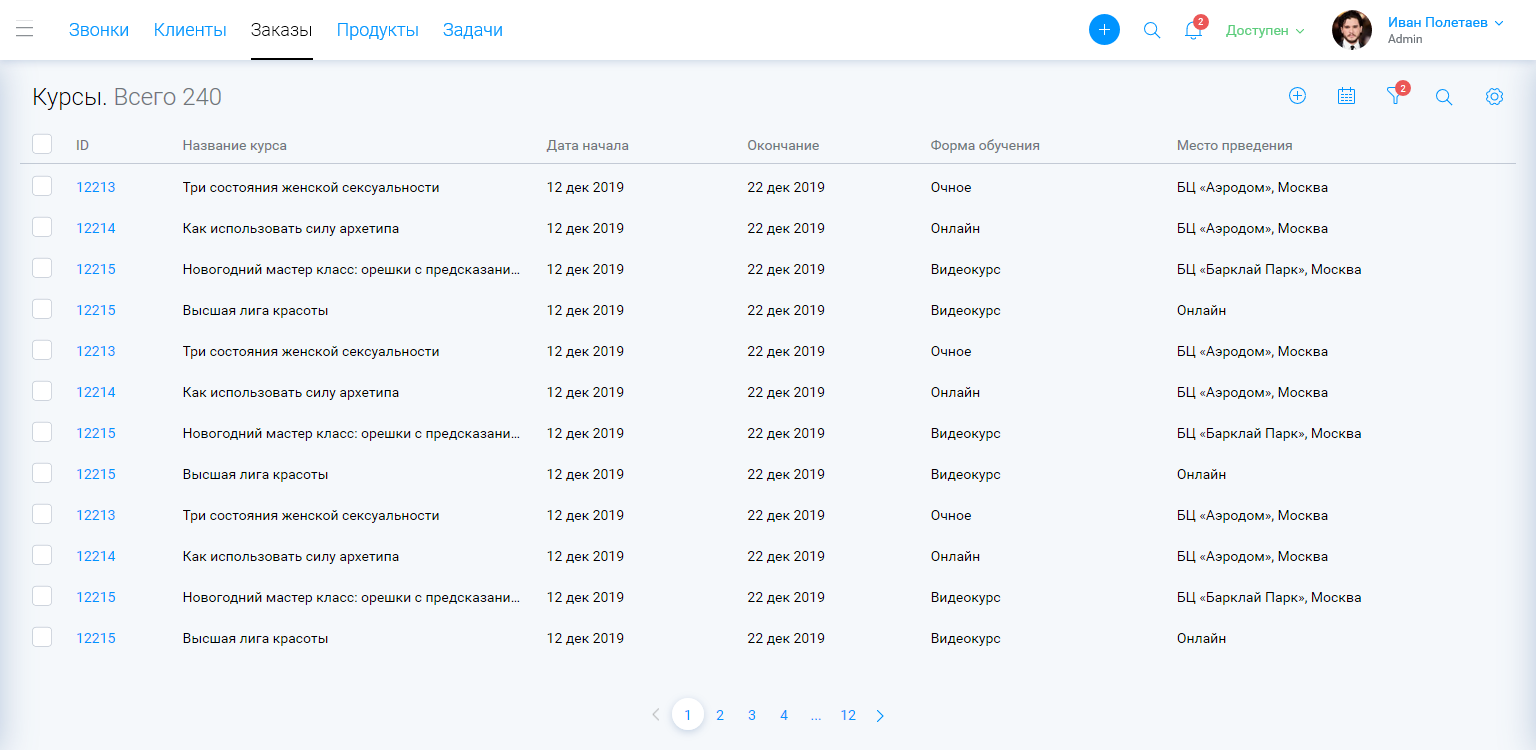1536x750 pixels.
Task: Sort by the Окончание column header
Action: click(x=783, y=145)
